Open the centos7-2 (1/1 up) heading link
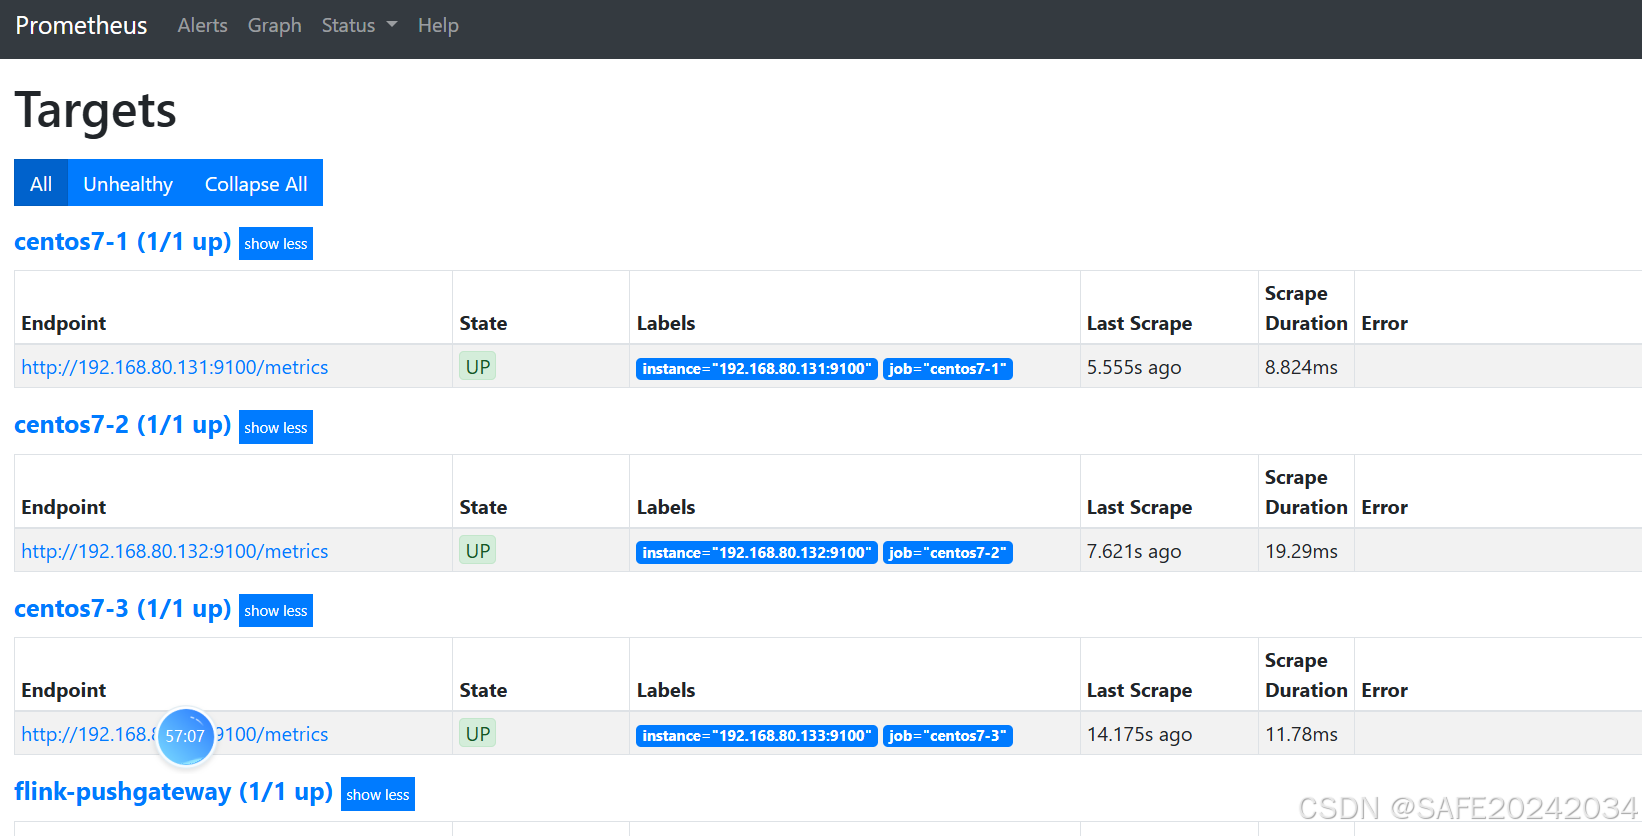 point(122,425)
